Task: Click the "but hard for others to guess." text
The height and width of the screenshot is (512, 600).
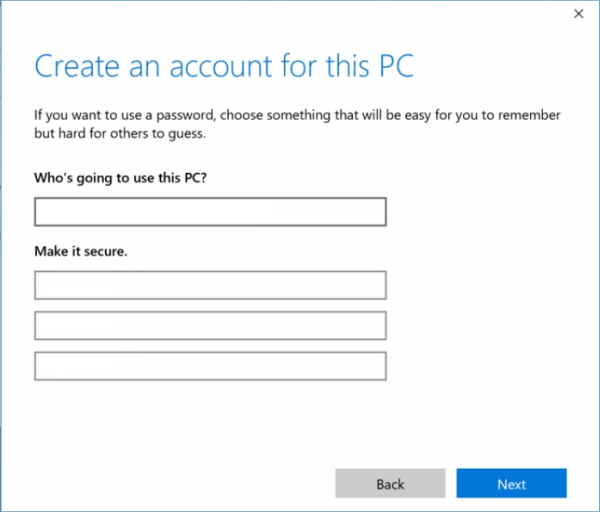Action: click(120, 134)
